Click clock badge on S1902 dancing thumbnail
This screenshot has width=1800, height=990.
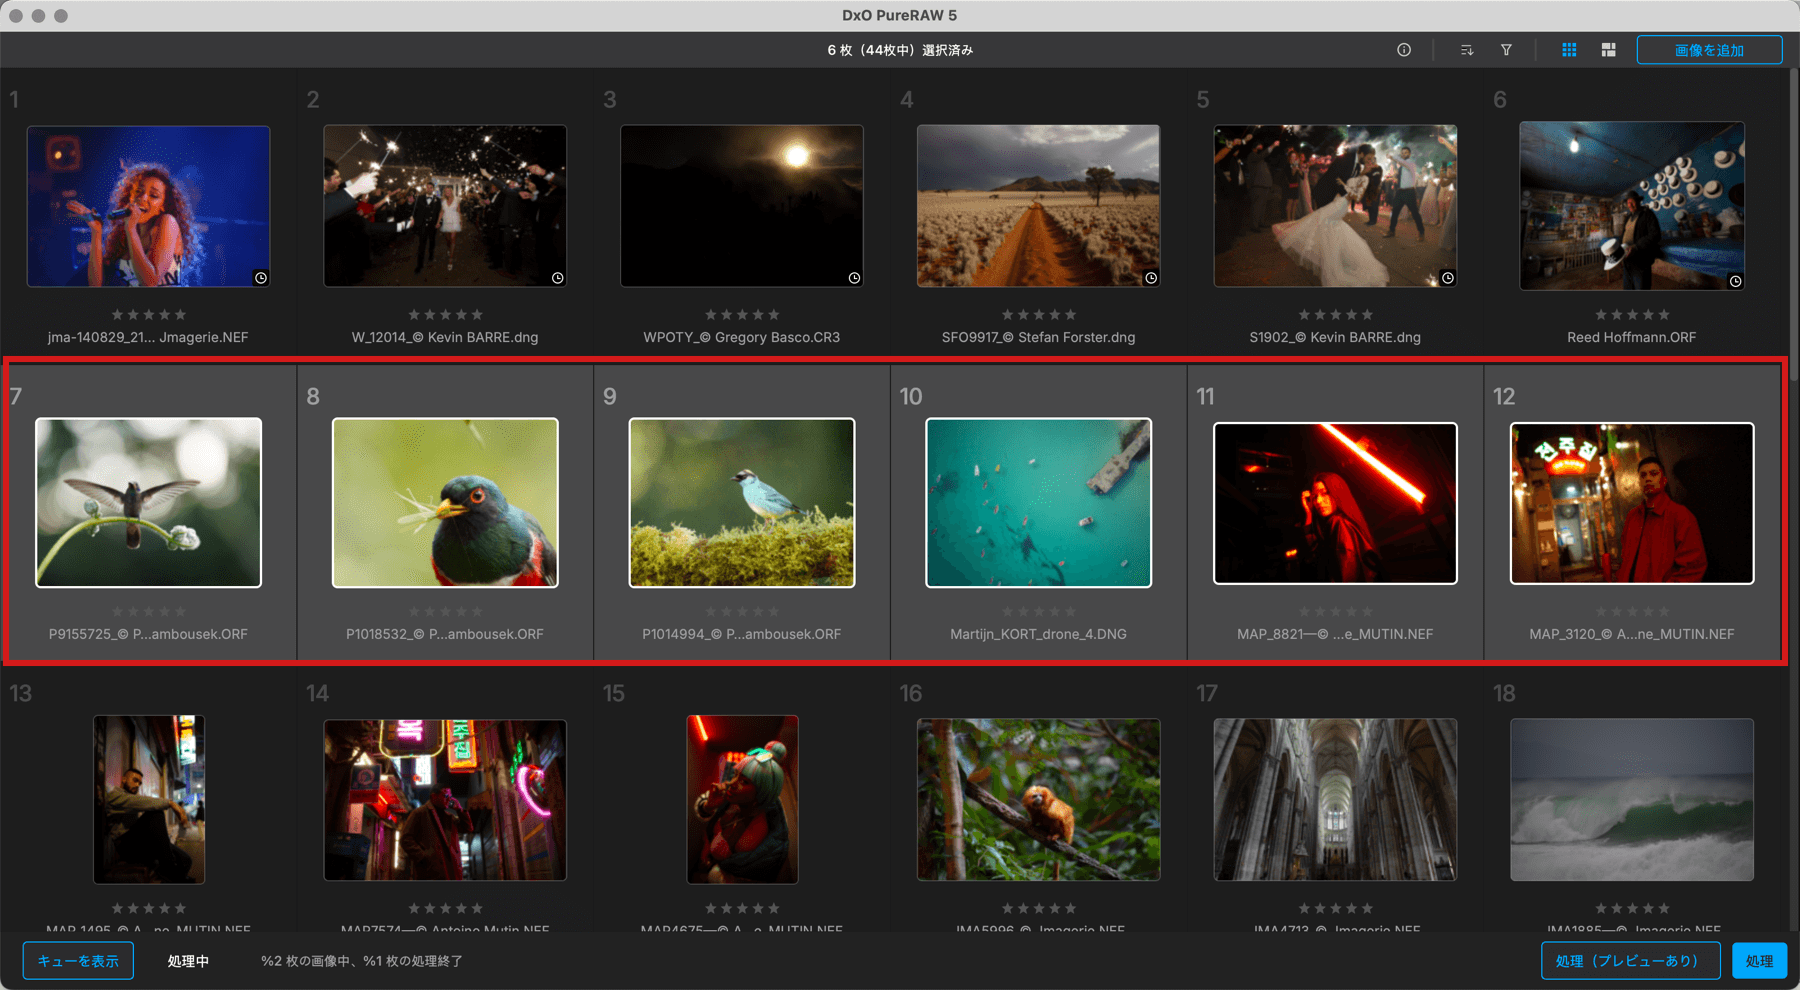(x=1448, y=278)
